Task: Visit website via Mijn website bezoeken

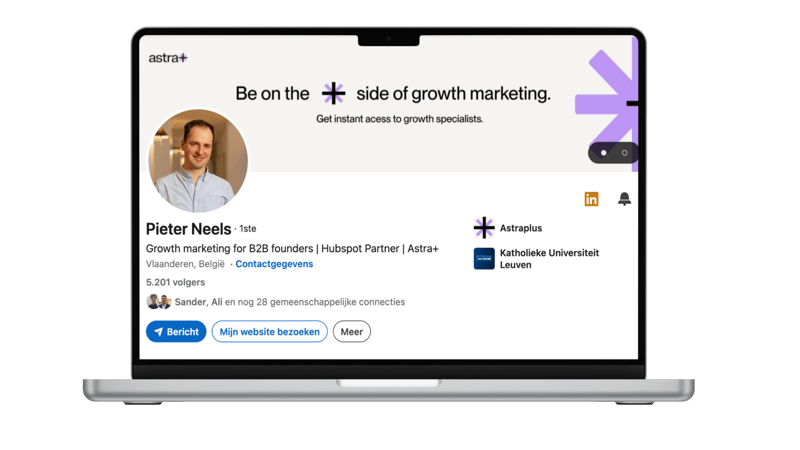Action: (270, 332)
